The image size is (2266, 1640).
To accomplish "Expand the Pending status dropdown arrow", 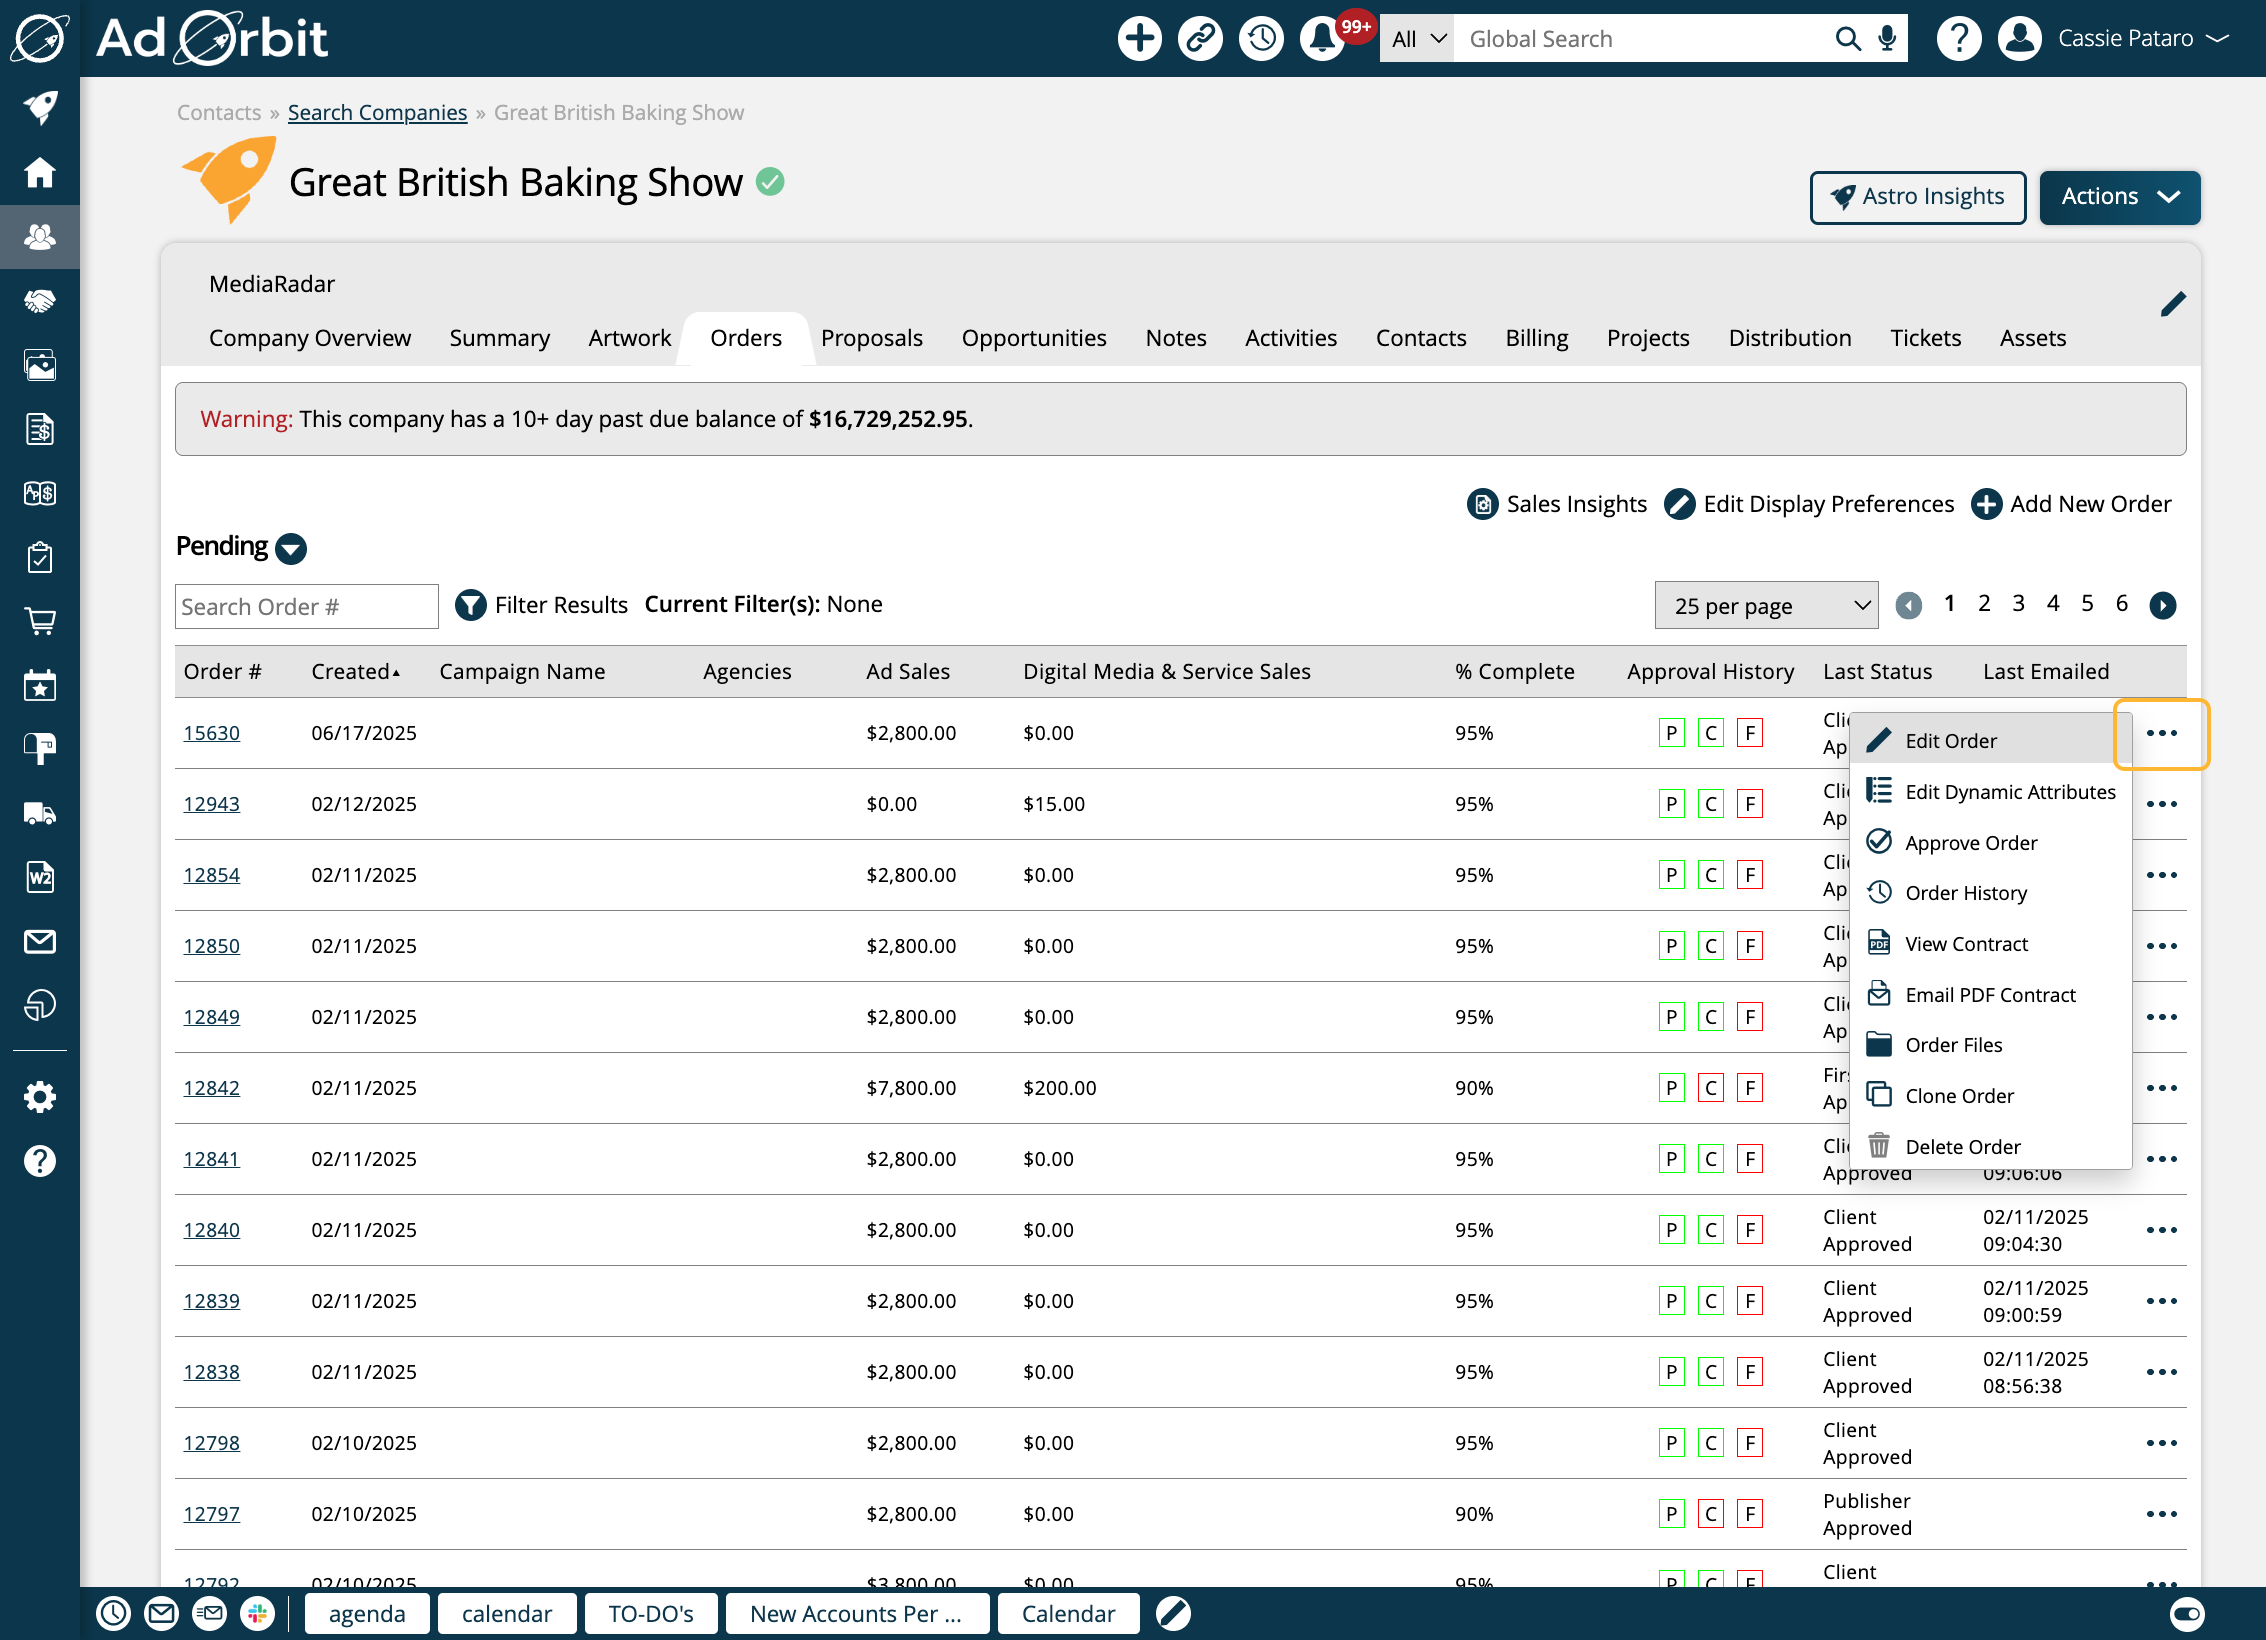I will pyautogui.click(x=291, y=548).
